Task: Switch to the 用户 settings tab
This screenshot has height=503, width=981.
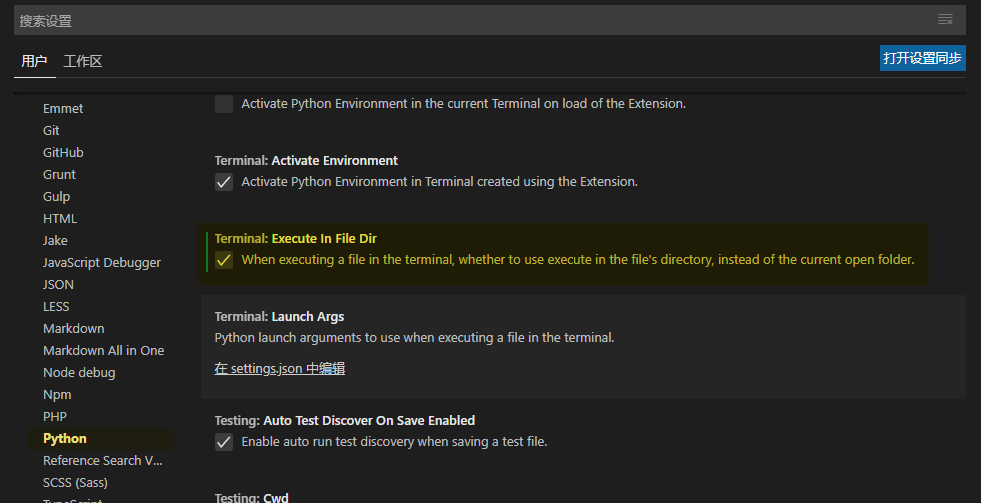Action: [x=35, y=61]
